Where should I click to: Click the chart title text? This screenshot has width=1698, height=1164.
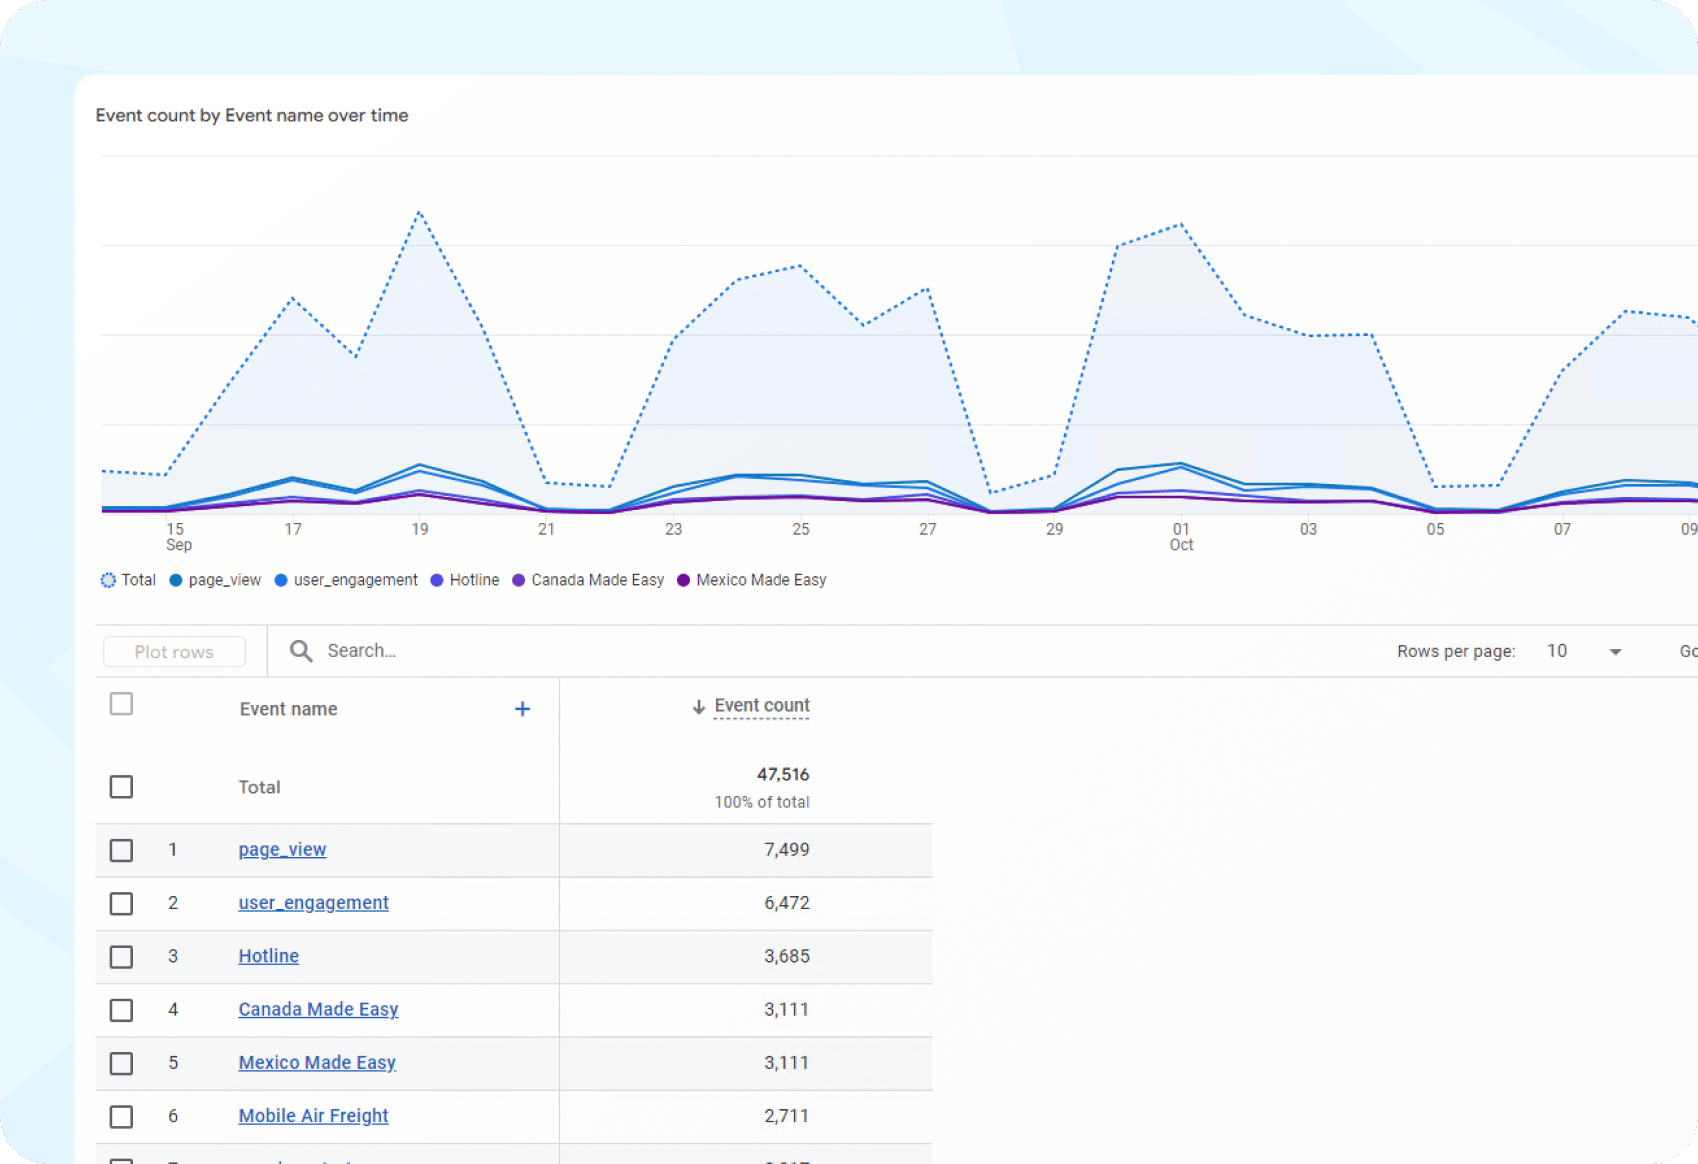252,115
